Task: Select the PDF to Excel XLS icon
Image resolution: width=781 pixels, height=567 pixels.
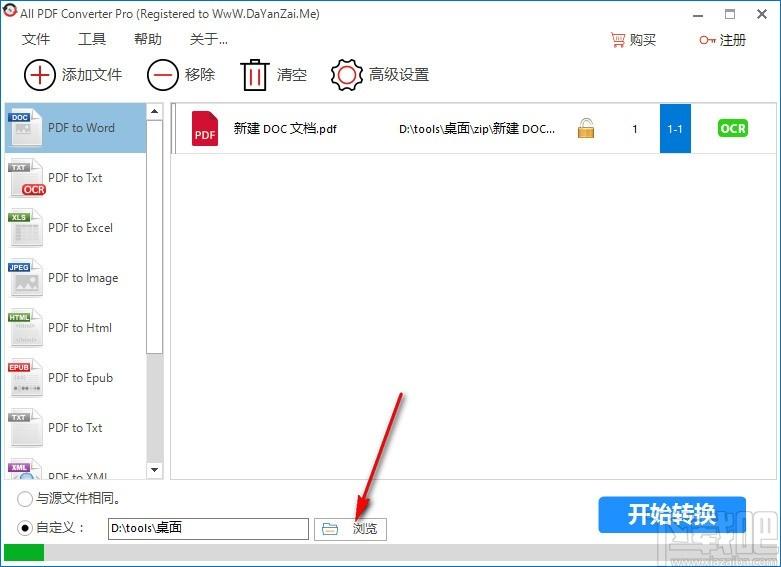Action: point(25,228)
